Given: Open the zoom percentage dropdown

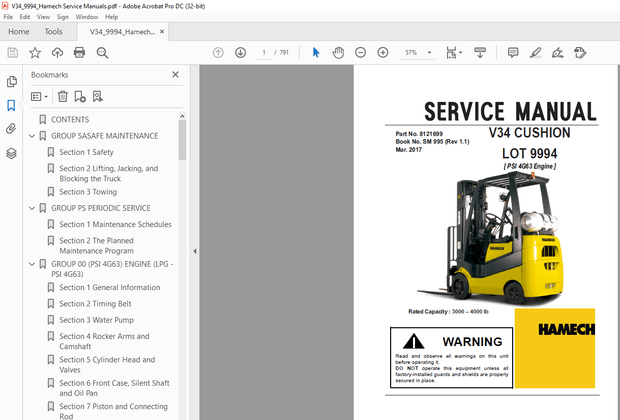Looking at the screenshot, I should point(429,53).
